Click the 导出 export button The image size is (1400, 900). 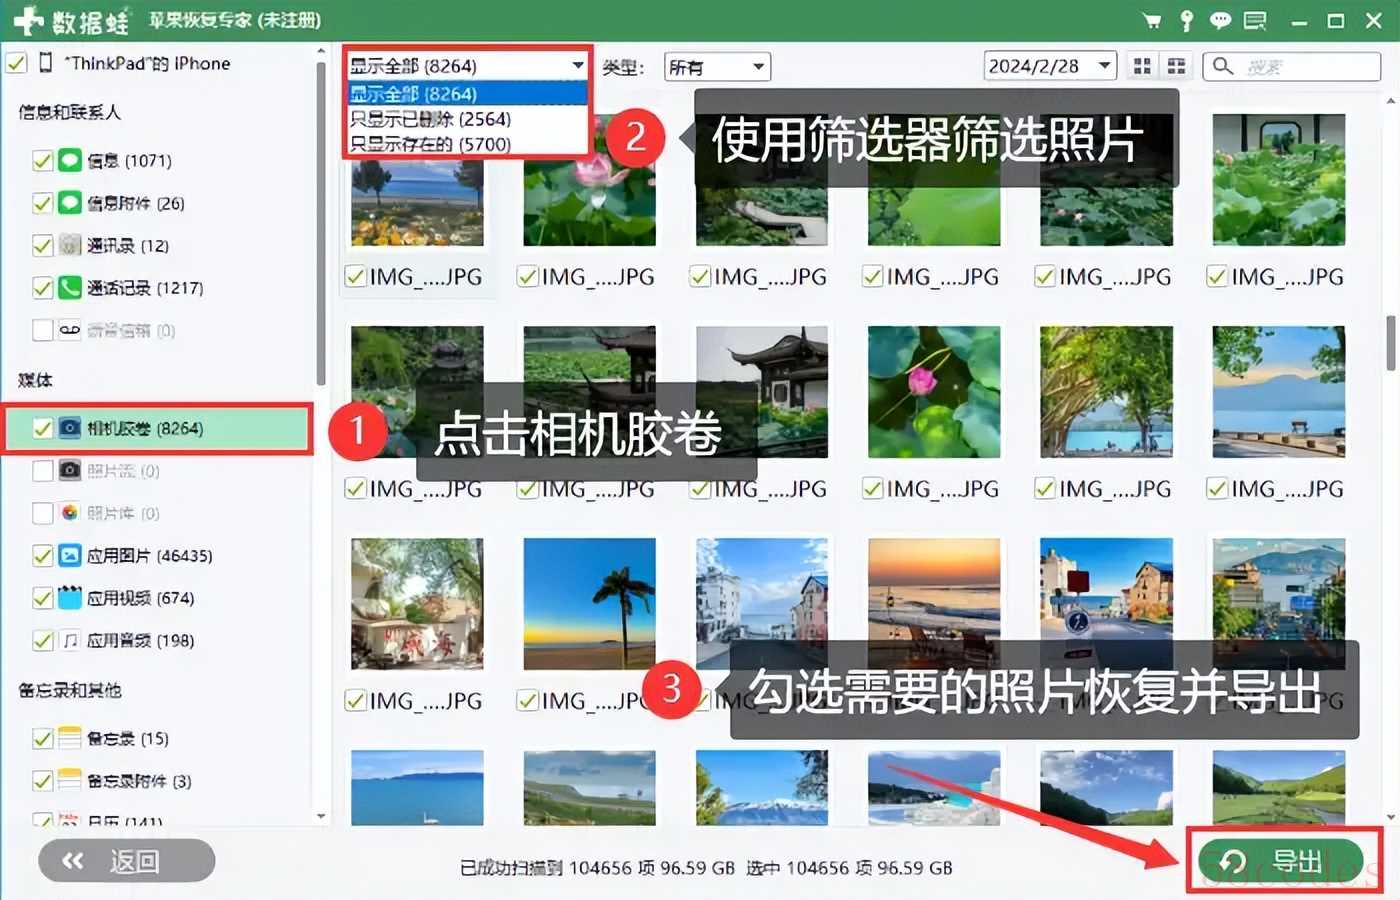pyautogui.click(x=1282, y=861)
